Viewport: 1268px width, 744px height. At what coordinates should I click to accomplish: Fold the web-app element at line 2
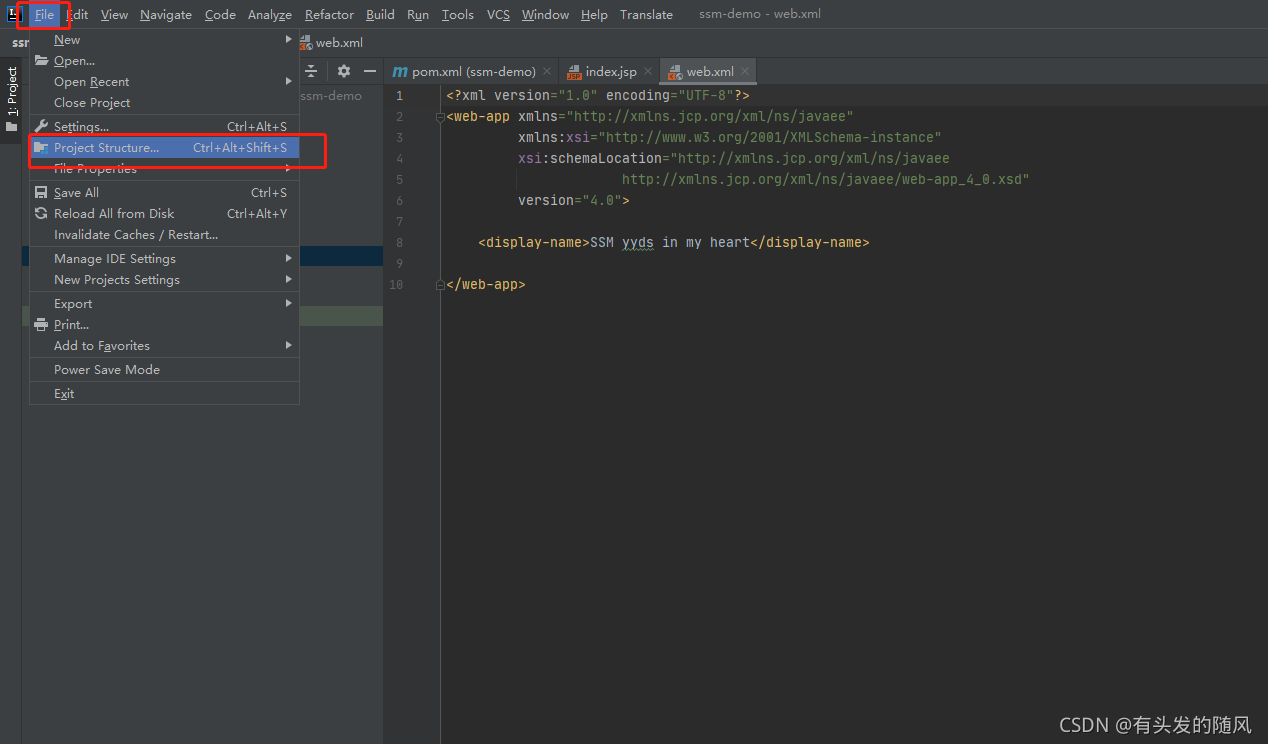click(440, 117)
